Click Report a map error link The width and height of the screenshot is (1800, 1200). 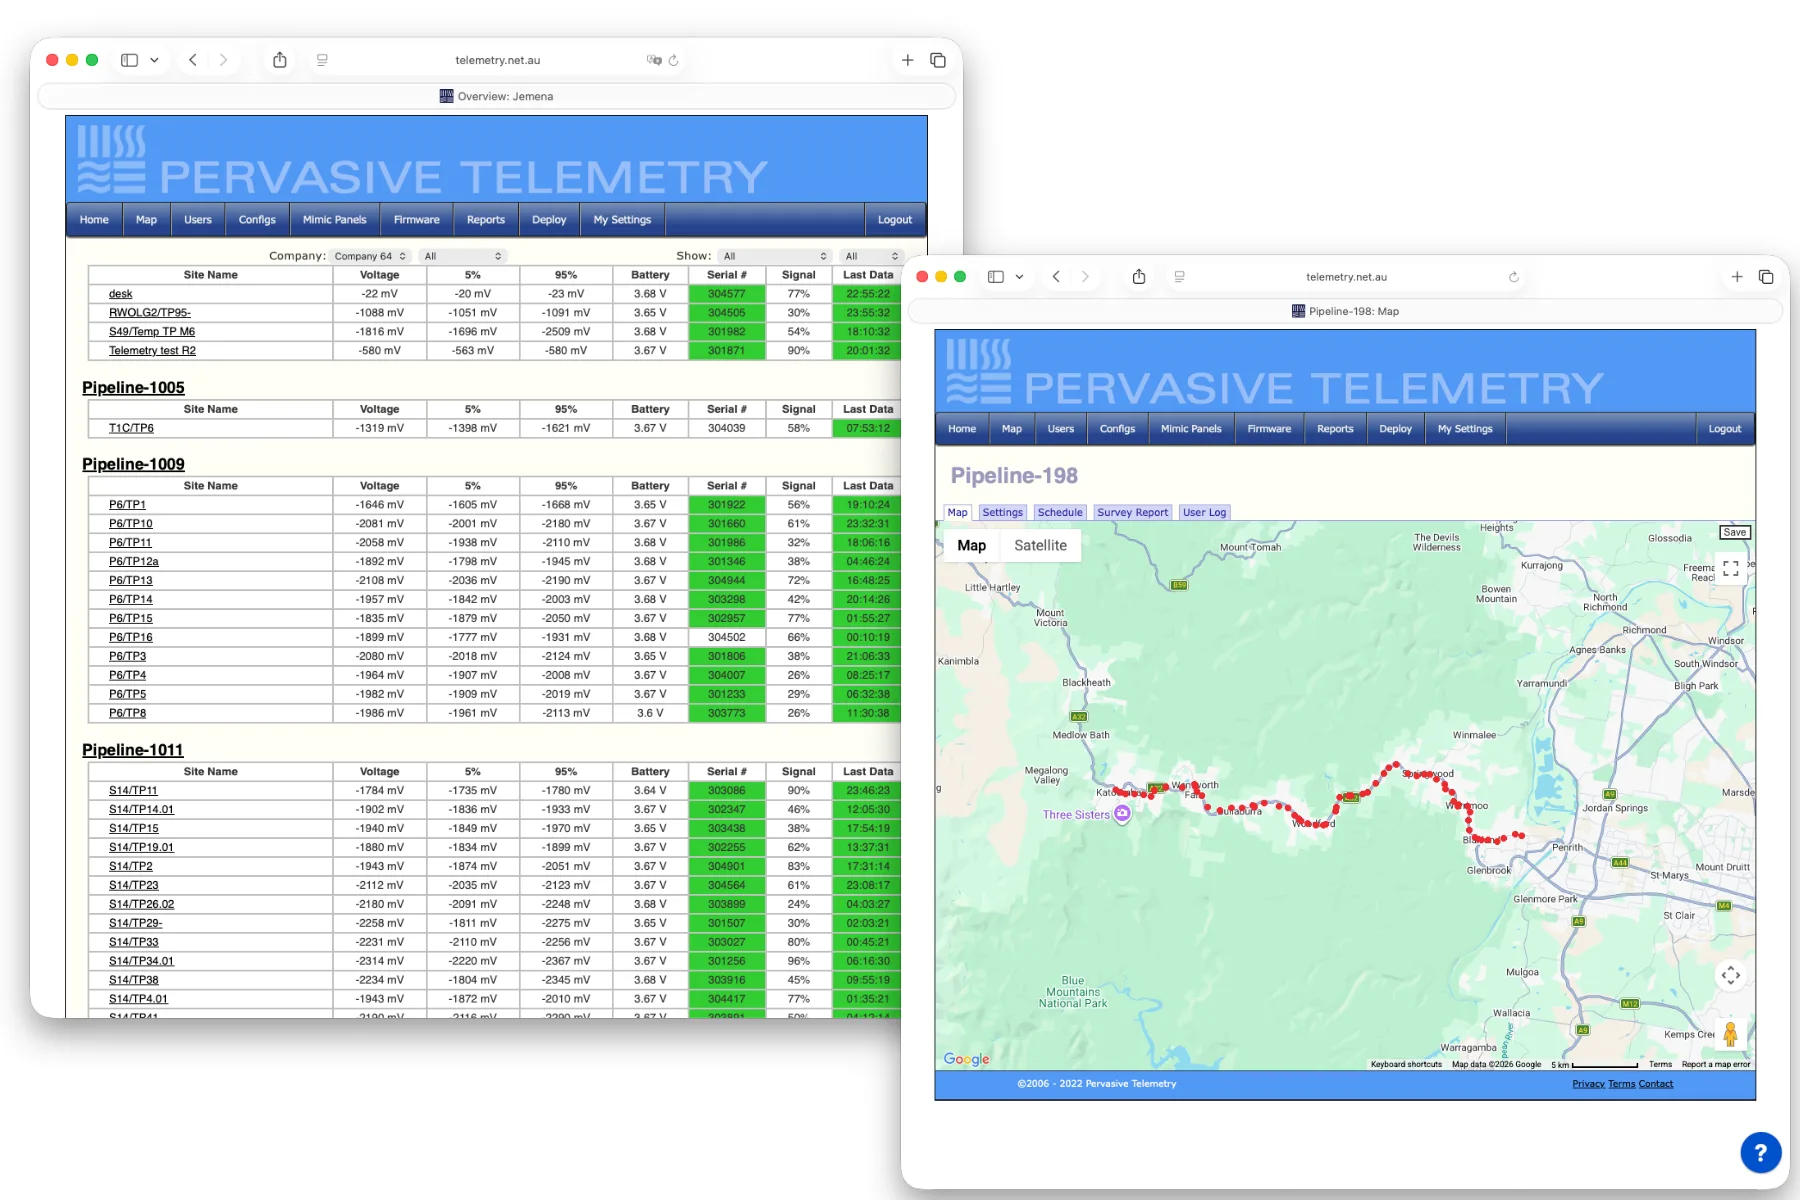tap(1716, 1064)
